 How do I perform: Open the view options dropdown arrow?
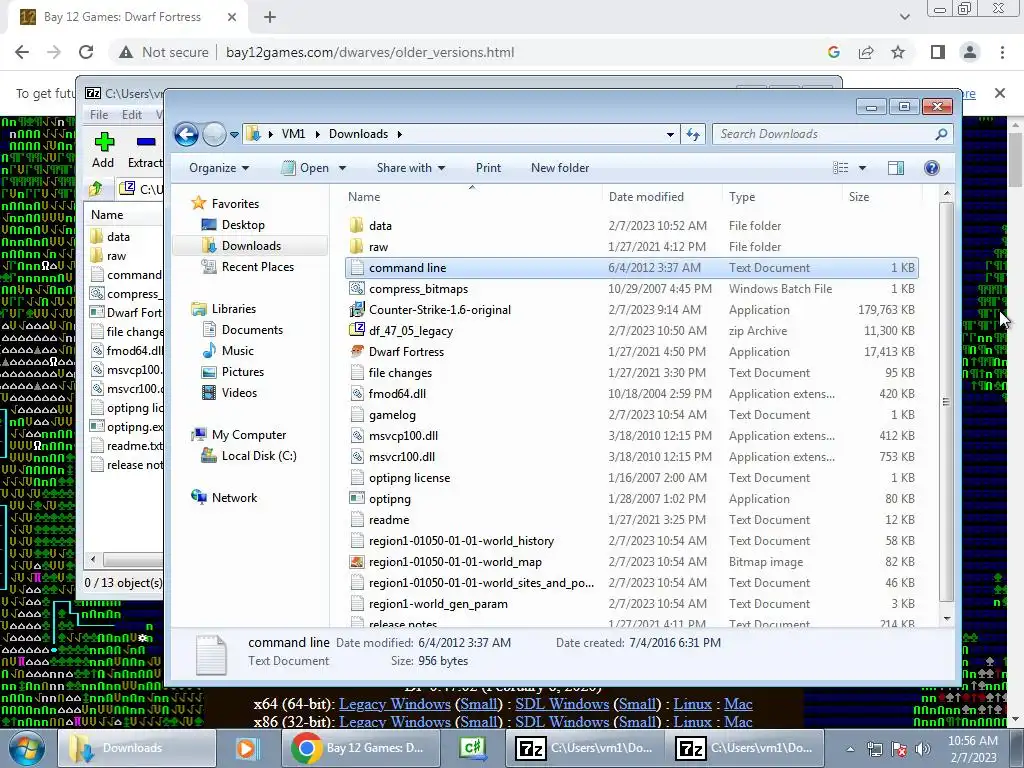(x=862, y=168)
